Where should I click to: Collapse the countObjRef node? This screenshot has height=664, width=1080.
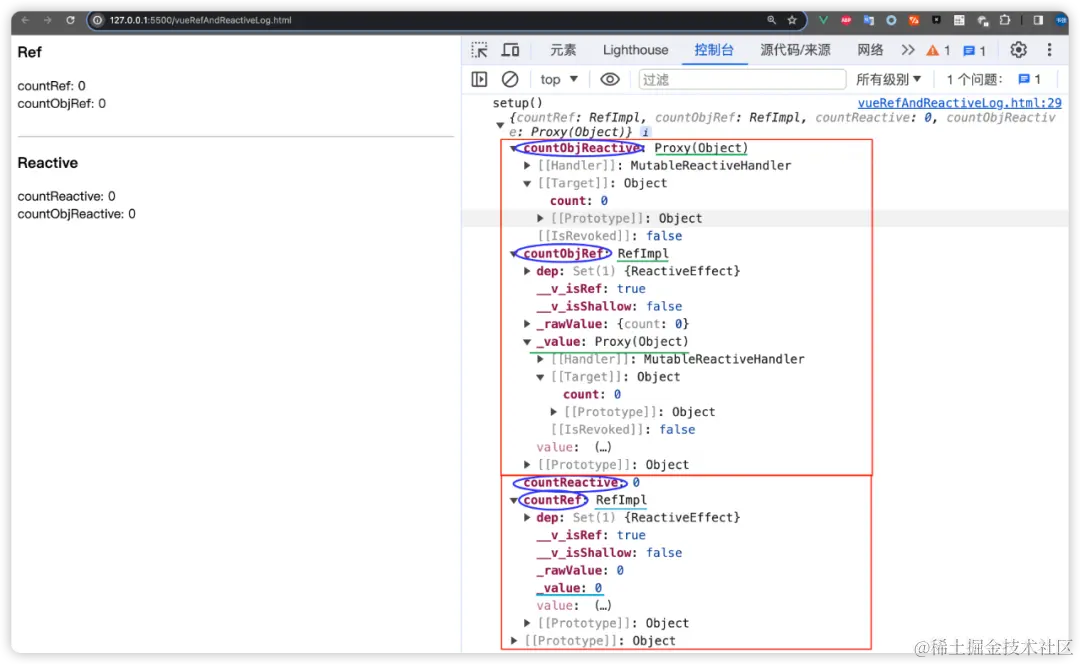(513, 253)
